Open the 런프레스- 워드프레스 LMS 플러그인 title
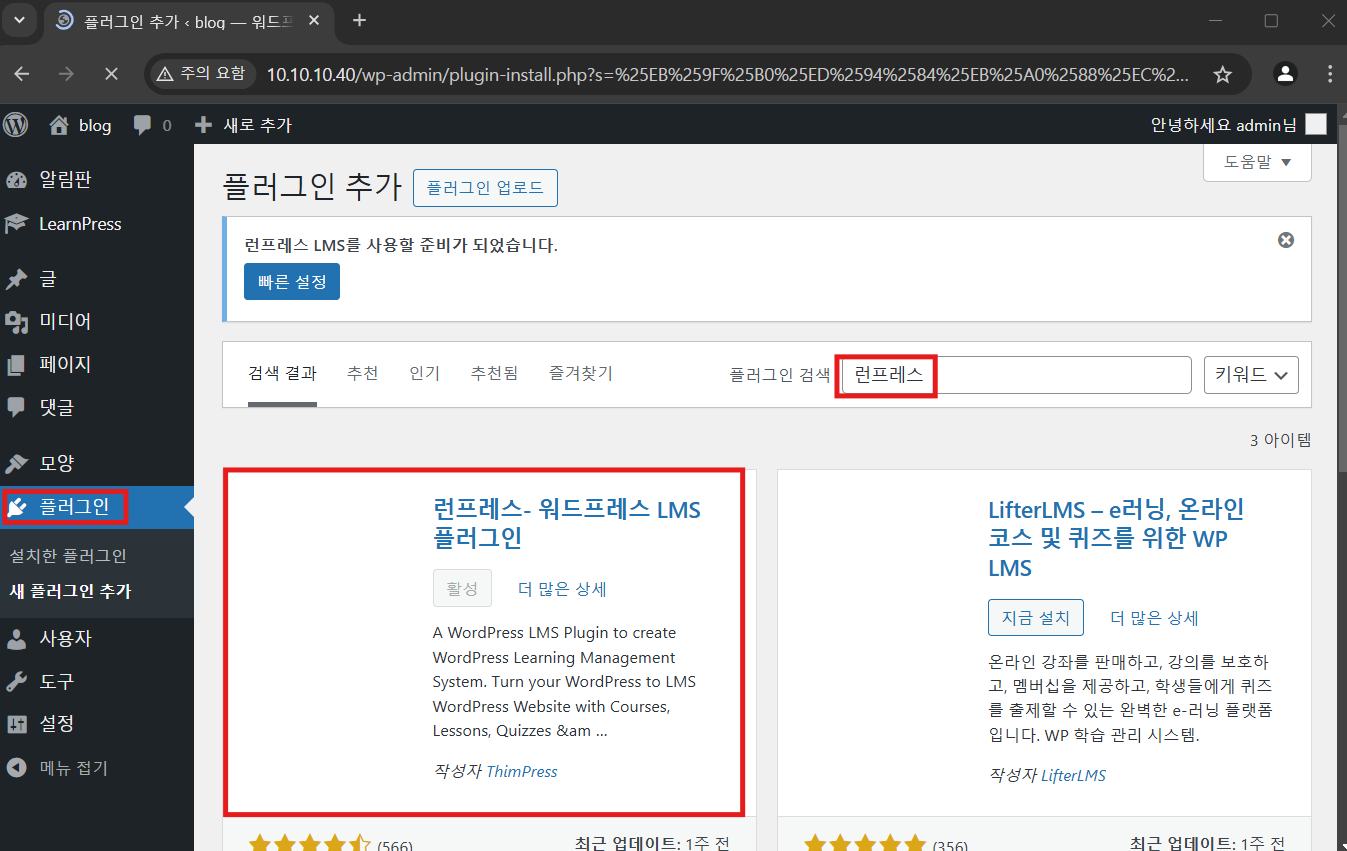This screenshot has width=1347, height=851. (567, 524)
